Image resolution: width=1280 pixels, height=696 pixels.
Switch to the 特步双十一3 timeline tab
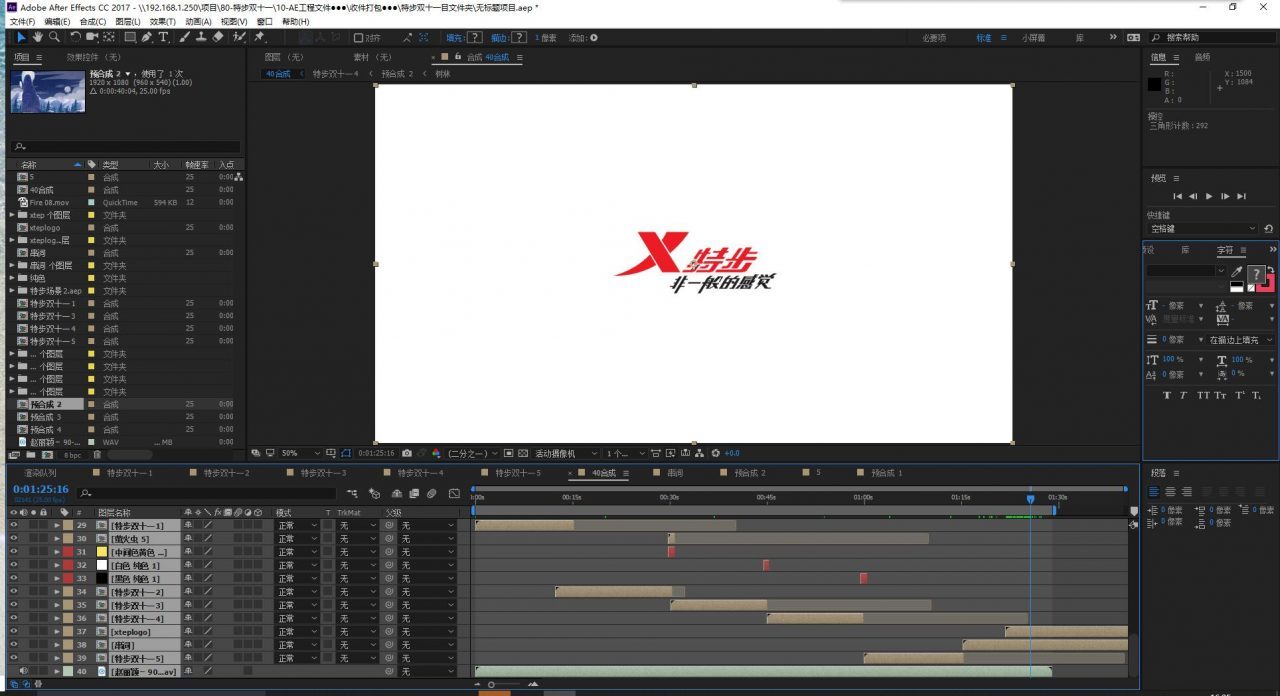(325, 472)
